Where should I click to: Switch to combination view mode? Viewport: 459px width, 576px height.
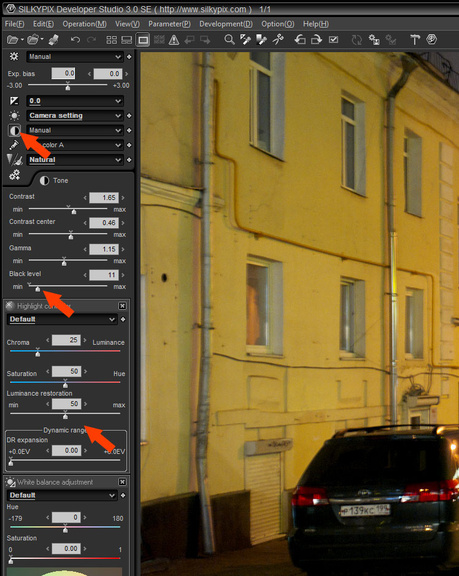coord(126,40)
